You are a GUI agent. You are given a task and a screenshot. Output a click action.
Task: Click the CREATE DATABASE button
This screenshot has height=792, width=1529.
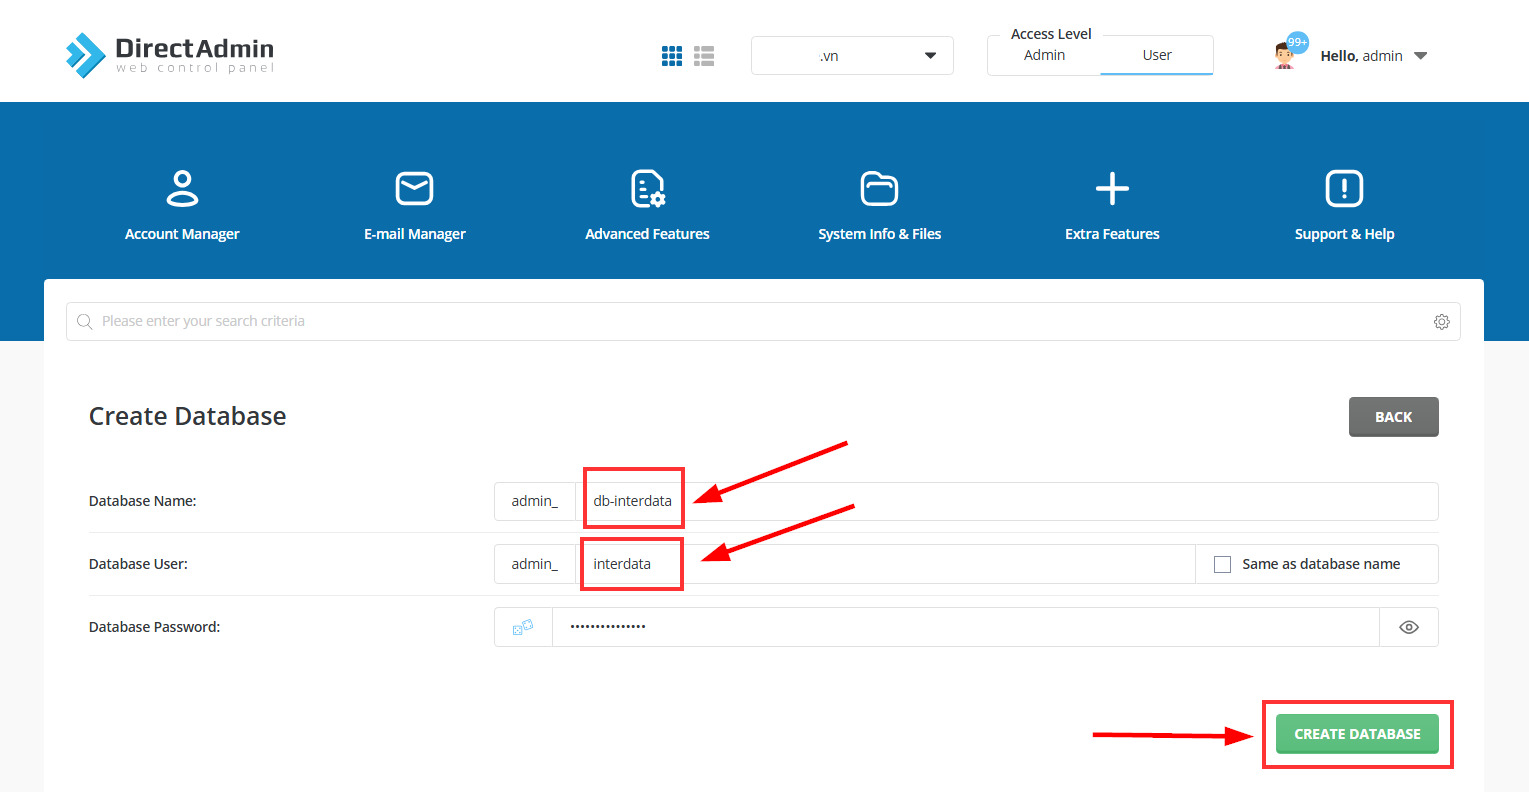tap(1357, 734)
